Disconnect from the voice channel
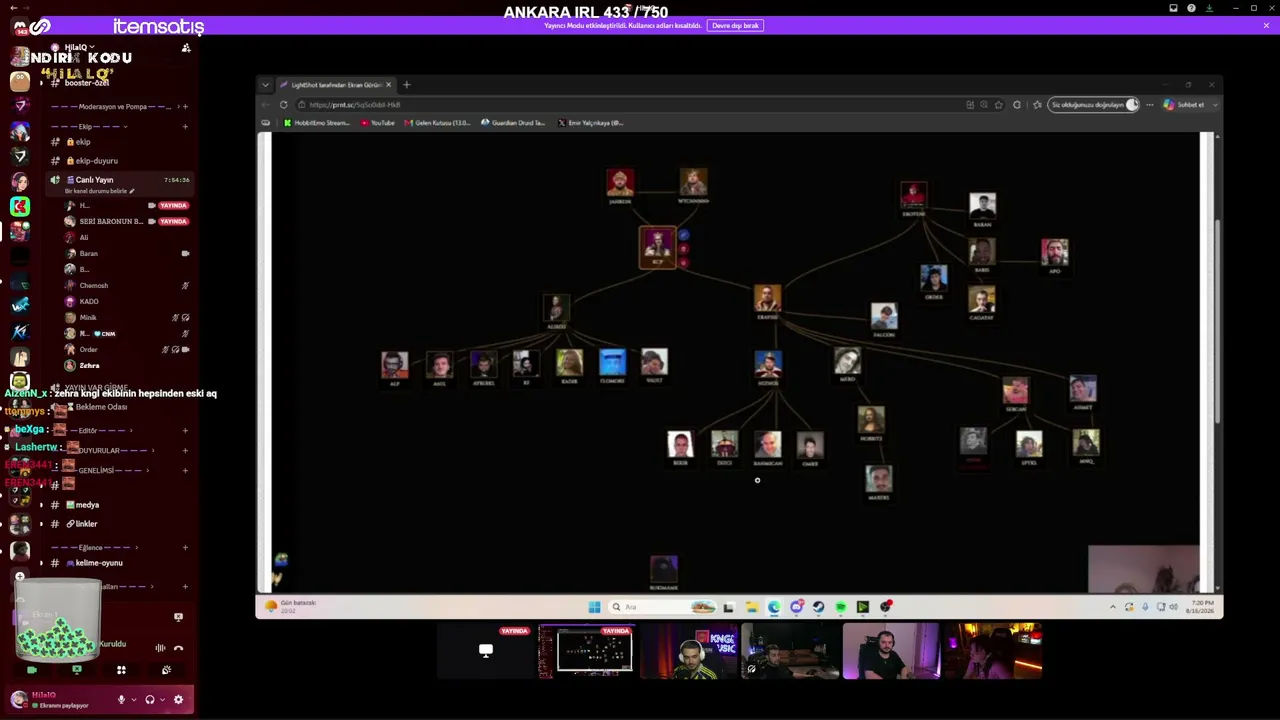Viewport: 1280px width, 720px height. pos(178,648)
